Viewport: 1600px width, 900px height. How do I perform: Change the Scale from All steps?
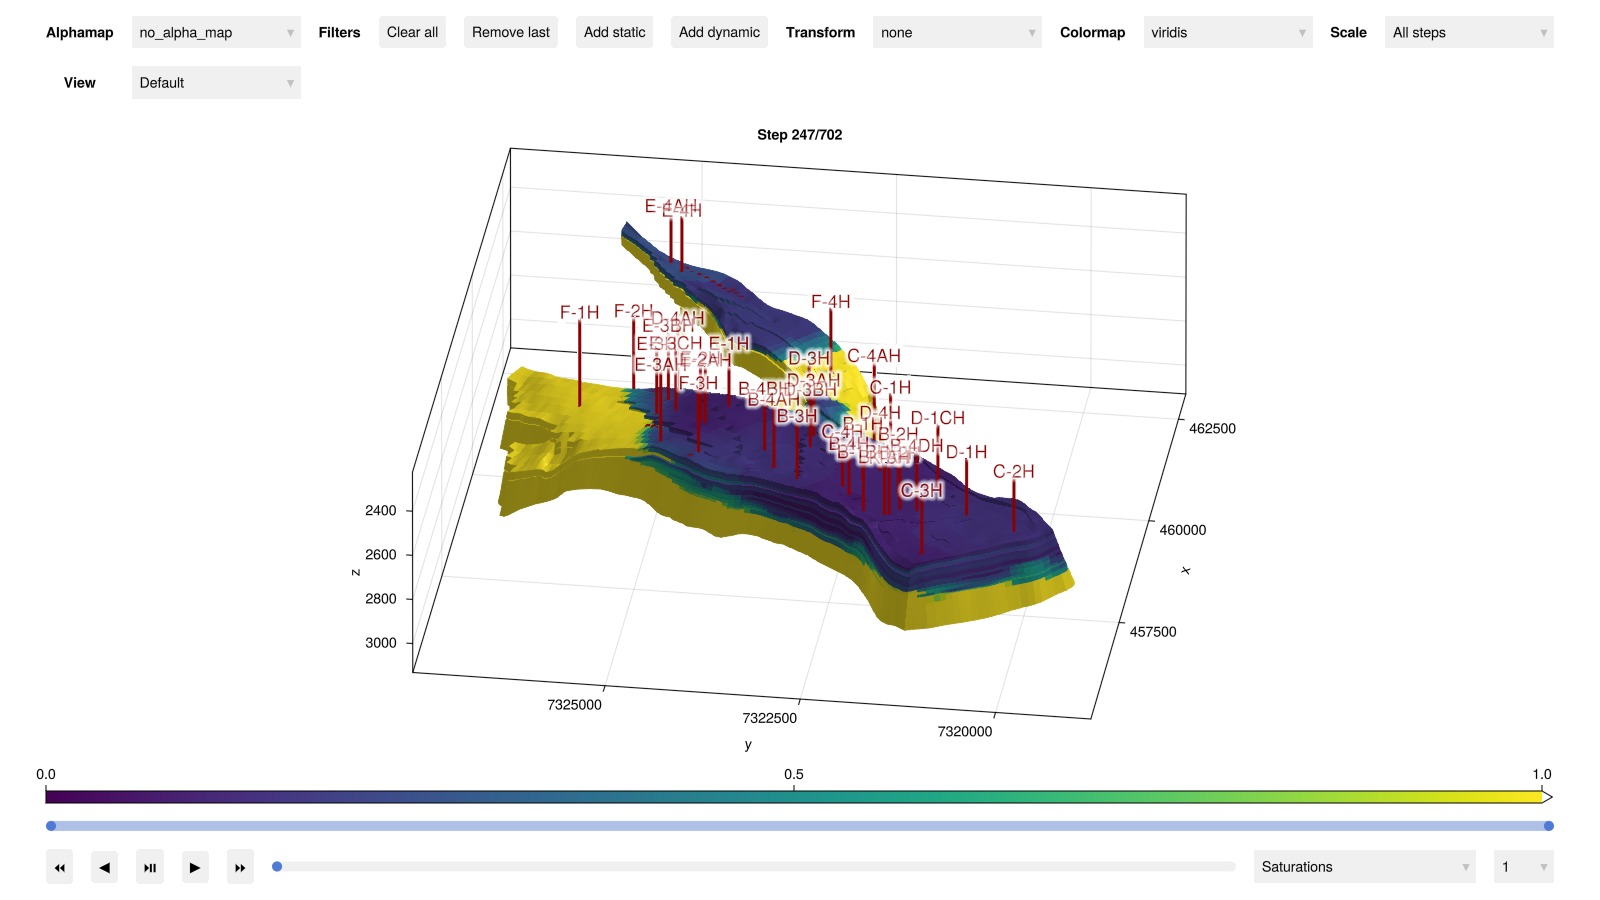1468,33
